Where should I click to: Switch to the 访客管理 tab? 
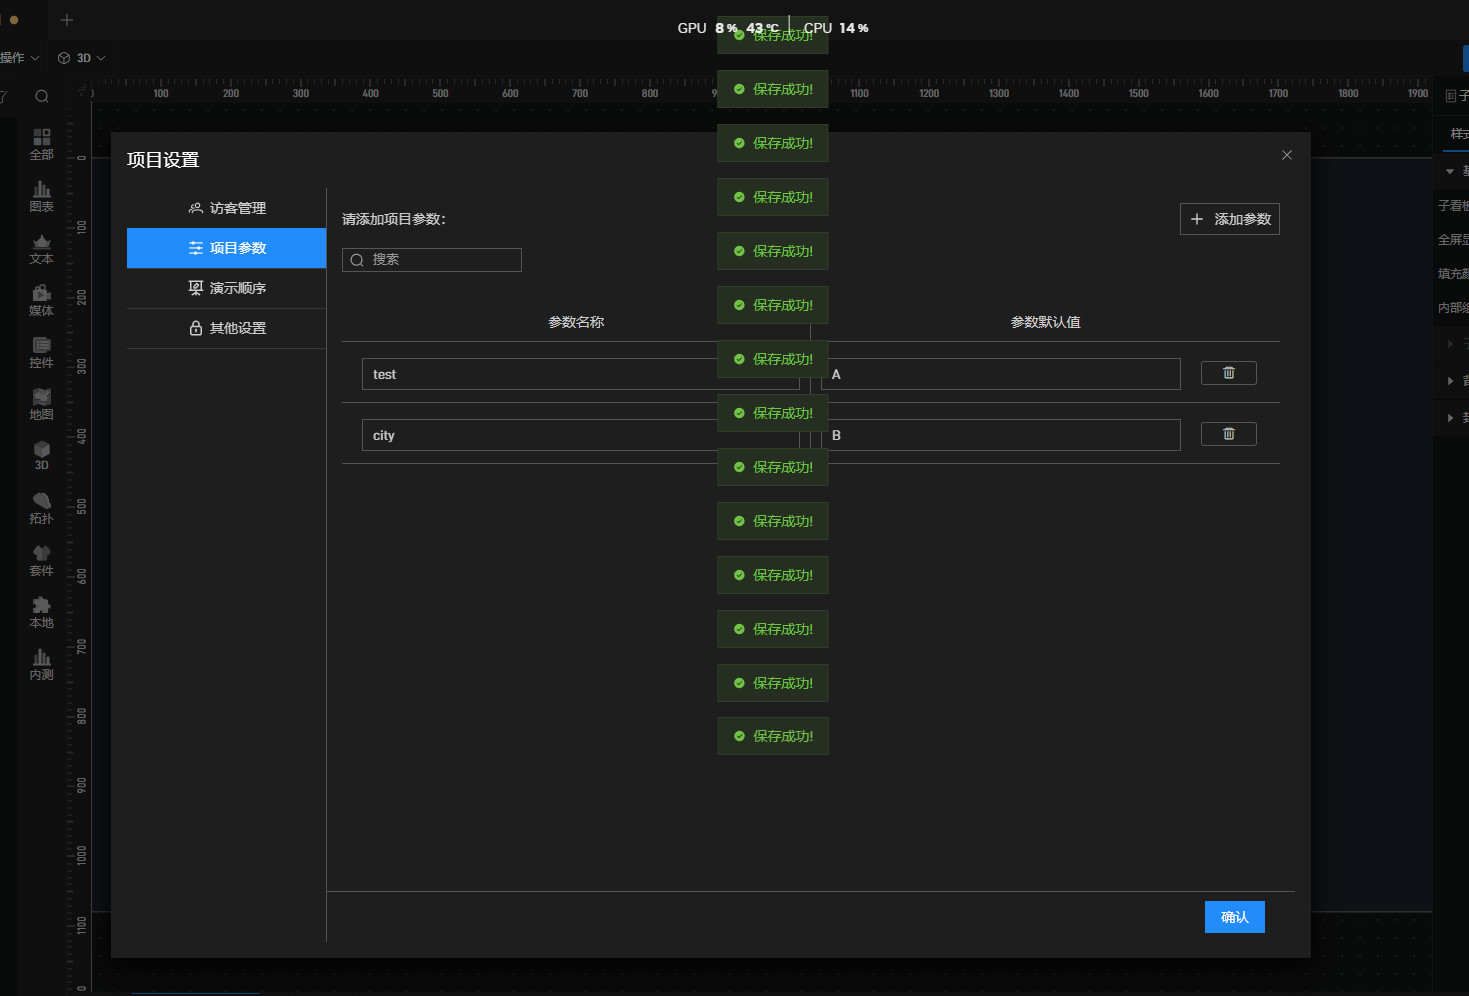pos(227,208)
